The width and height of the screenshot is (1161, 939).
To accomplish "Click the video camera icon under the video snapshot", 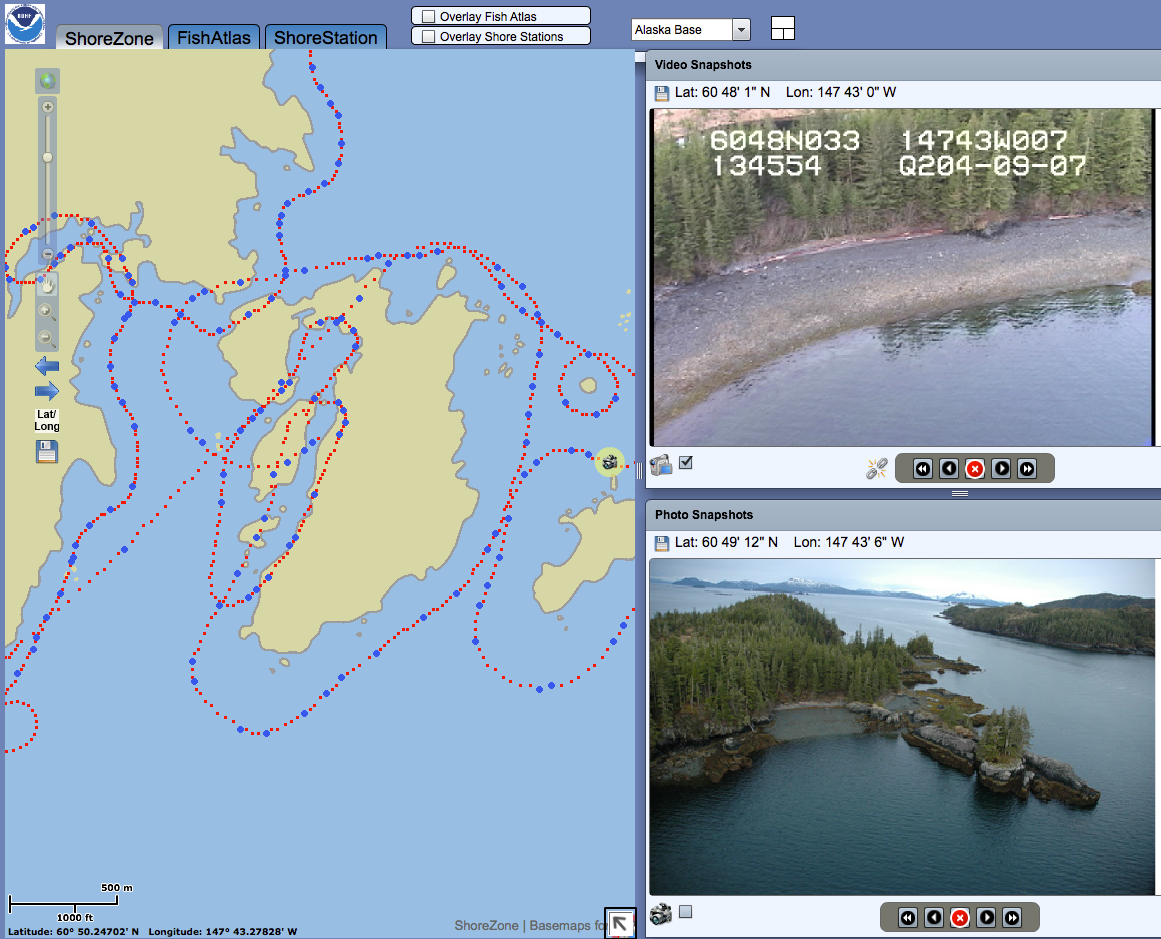I will pos(661,463).
